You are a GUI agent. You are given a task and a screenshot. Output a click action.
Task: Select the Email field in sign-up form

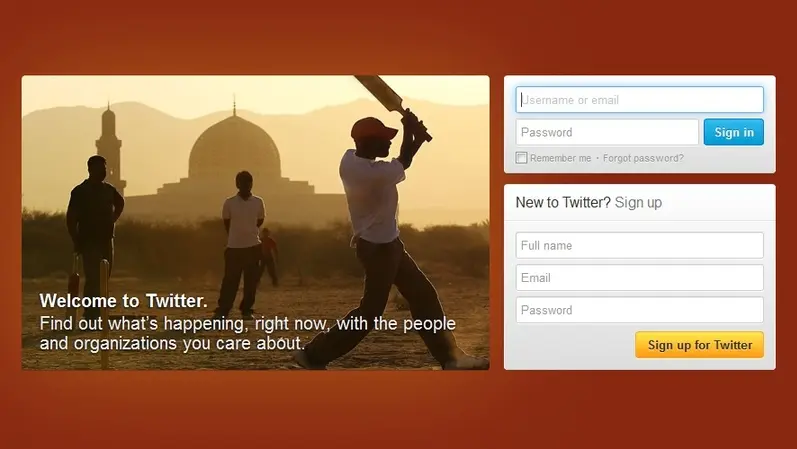639,278
